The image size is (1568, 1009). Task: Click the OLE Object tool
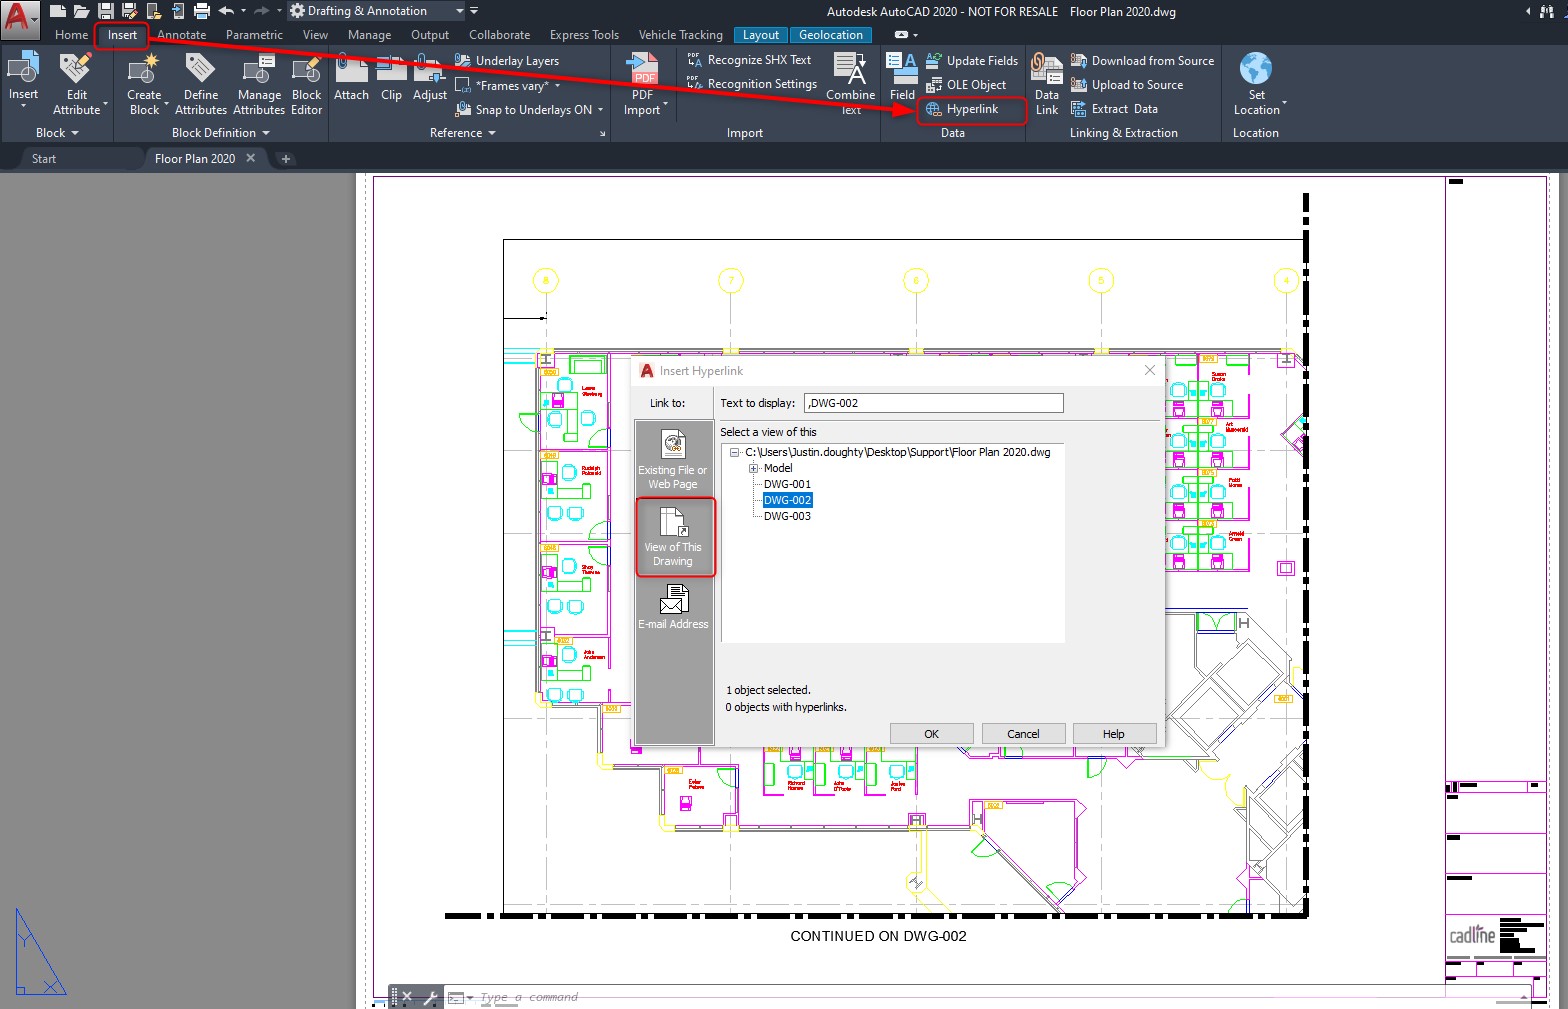[x=966, y=85]
